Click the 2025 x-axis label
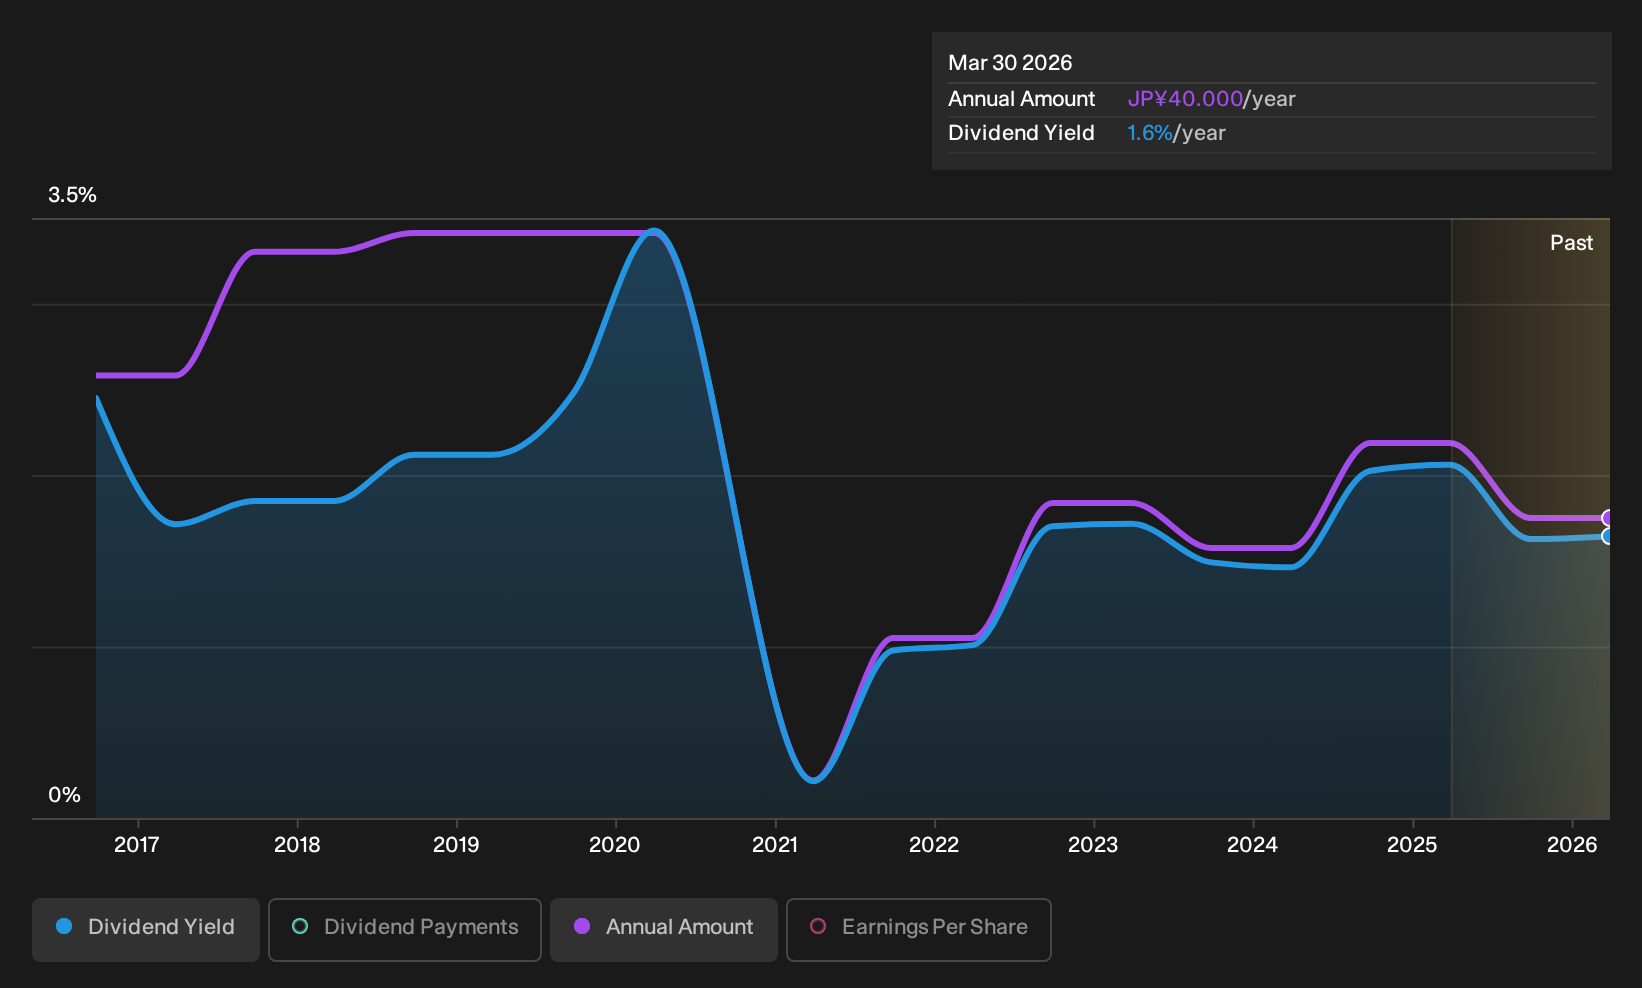The image size is (1642, 988). [x=1412, y=845]
